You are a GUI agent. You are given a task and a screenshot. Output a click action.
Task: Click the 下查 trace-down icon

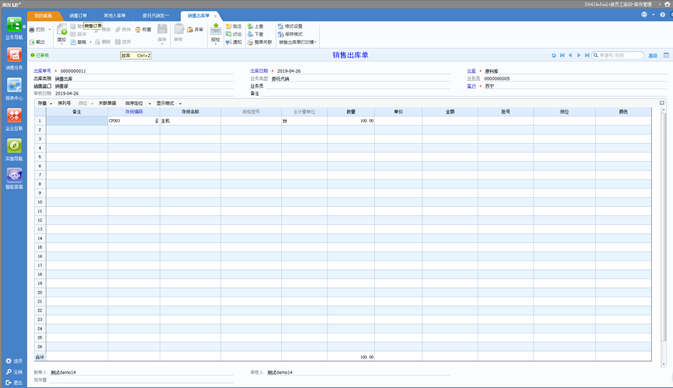tap(250, 34)
